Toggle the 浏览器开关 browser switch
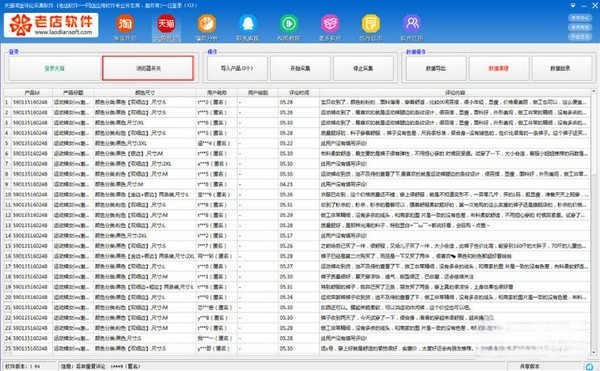 coord(148,68)
